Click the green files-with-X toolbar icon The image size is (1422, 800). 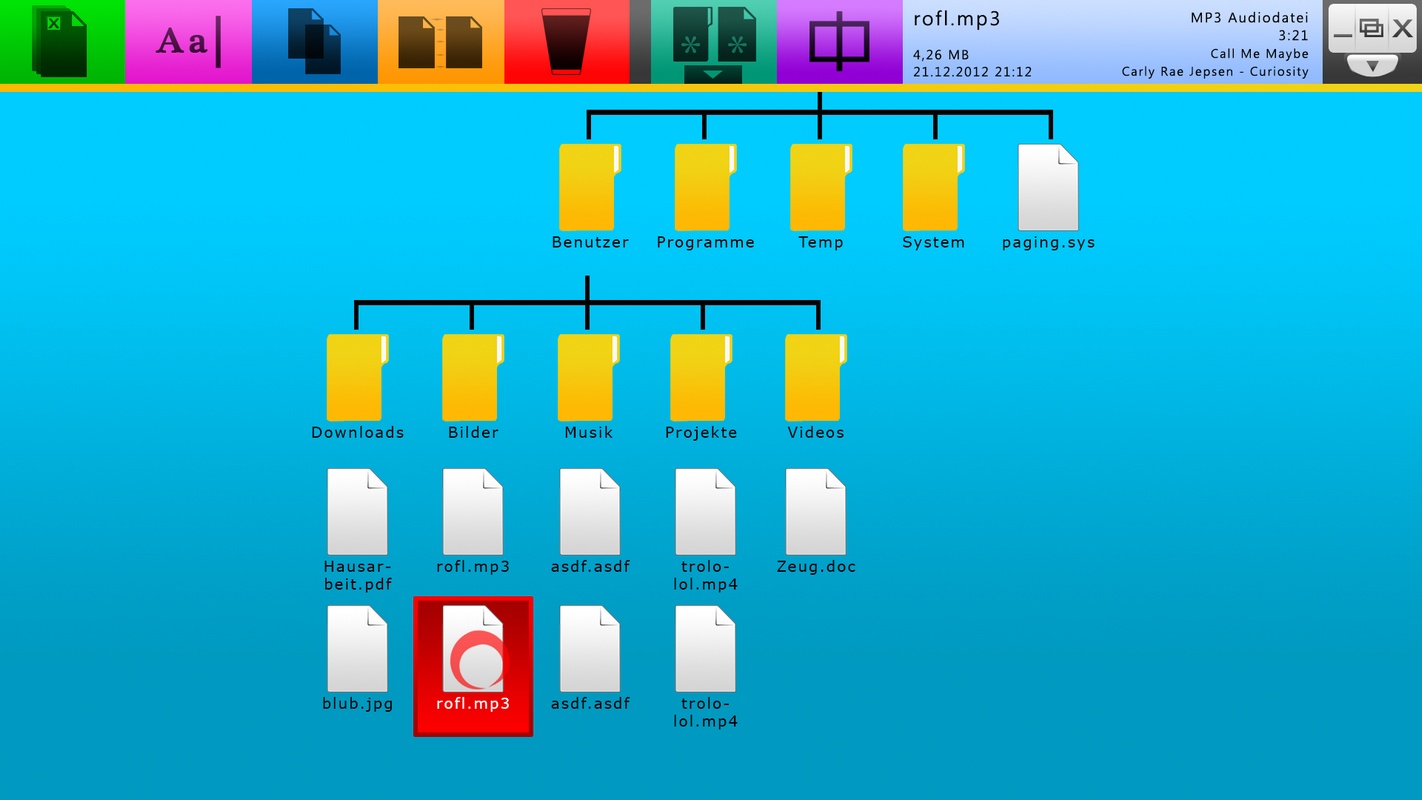click(x=62, y=42)
